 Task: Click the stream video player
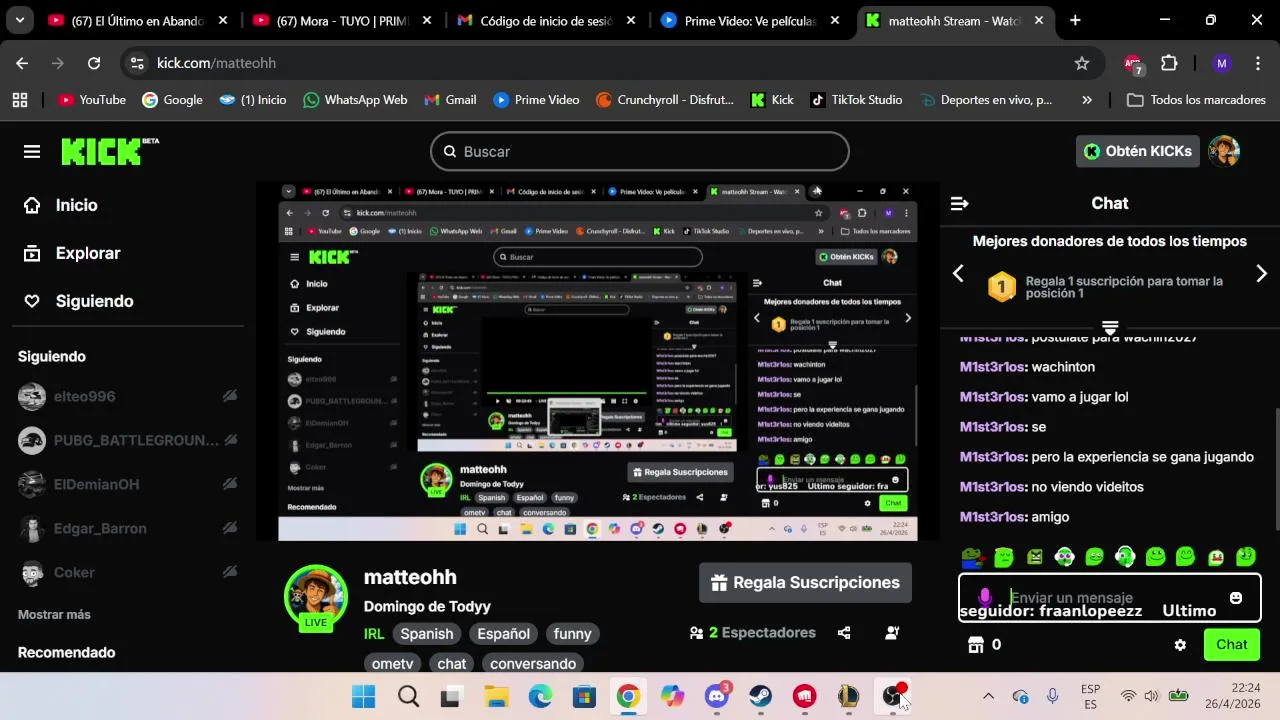(x=597, y=361)
